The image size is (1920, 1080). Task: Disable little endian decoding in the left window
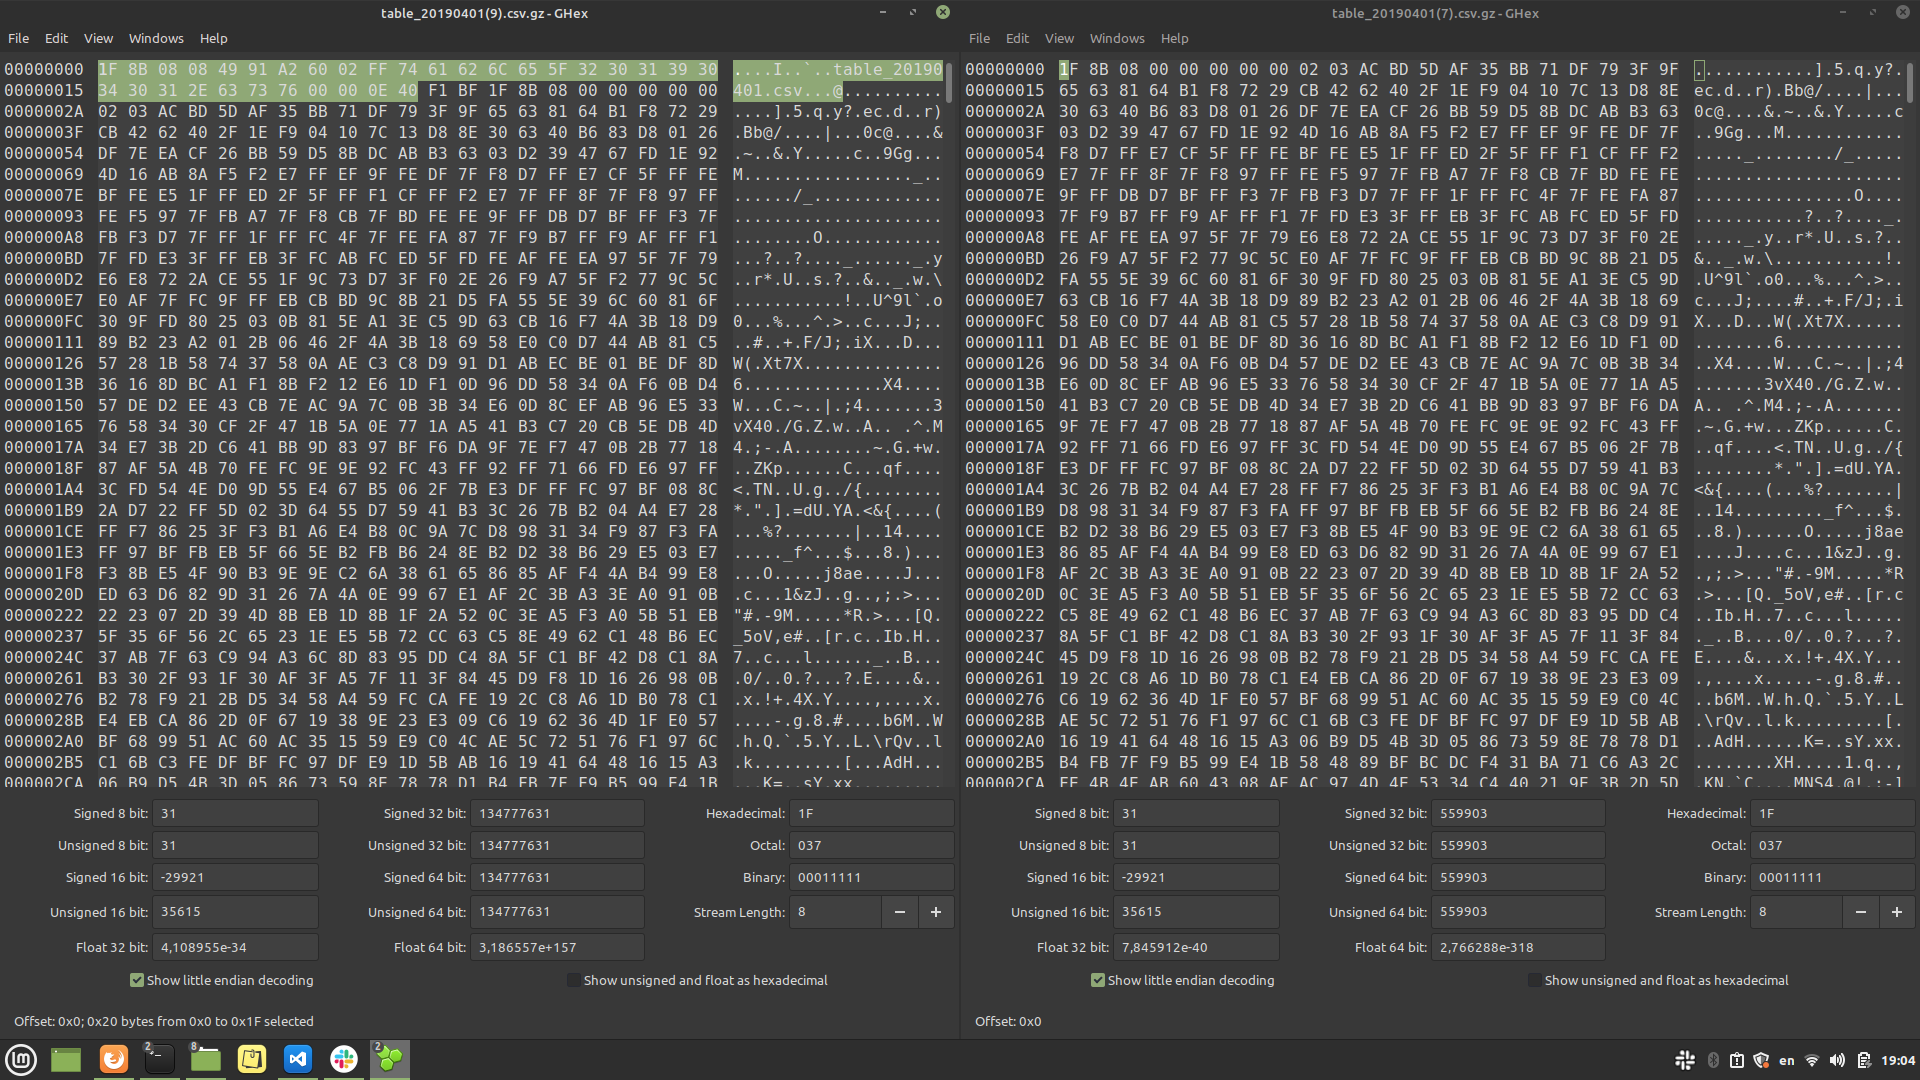click(x=137, y=980)
